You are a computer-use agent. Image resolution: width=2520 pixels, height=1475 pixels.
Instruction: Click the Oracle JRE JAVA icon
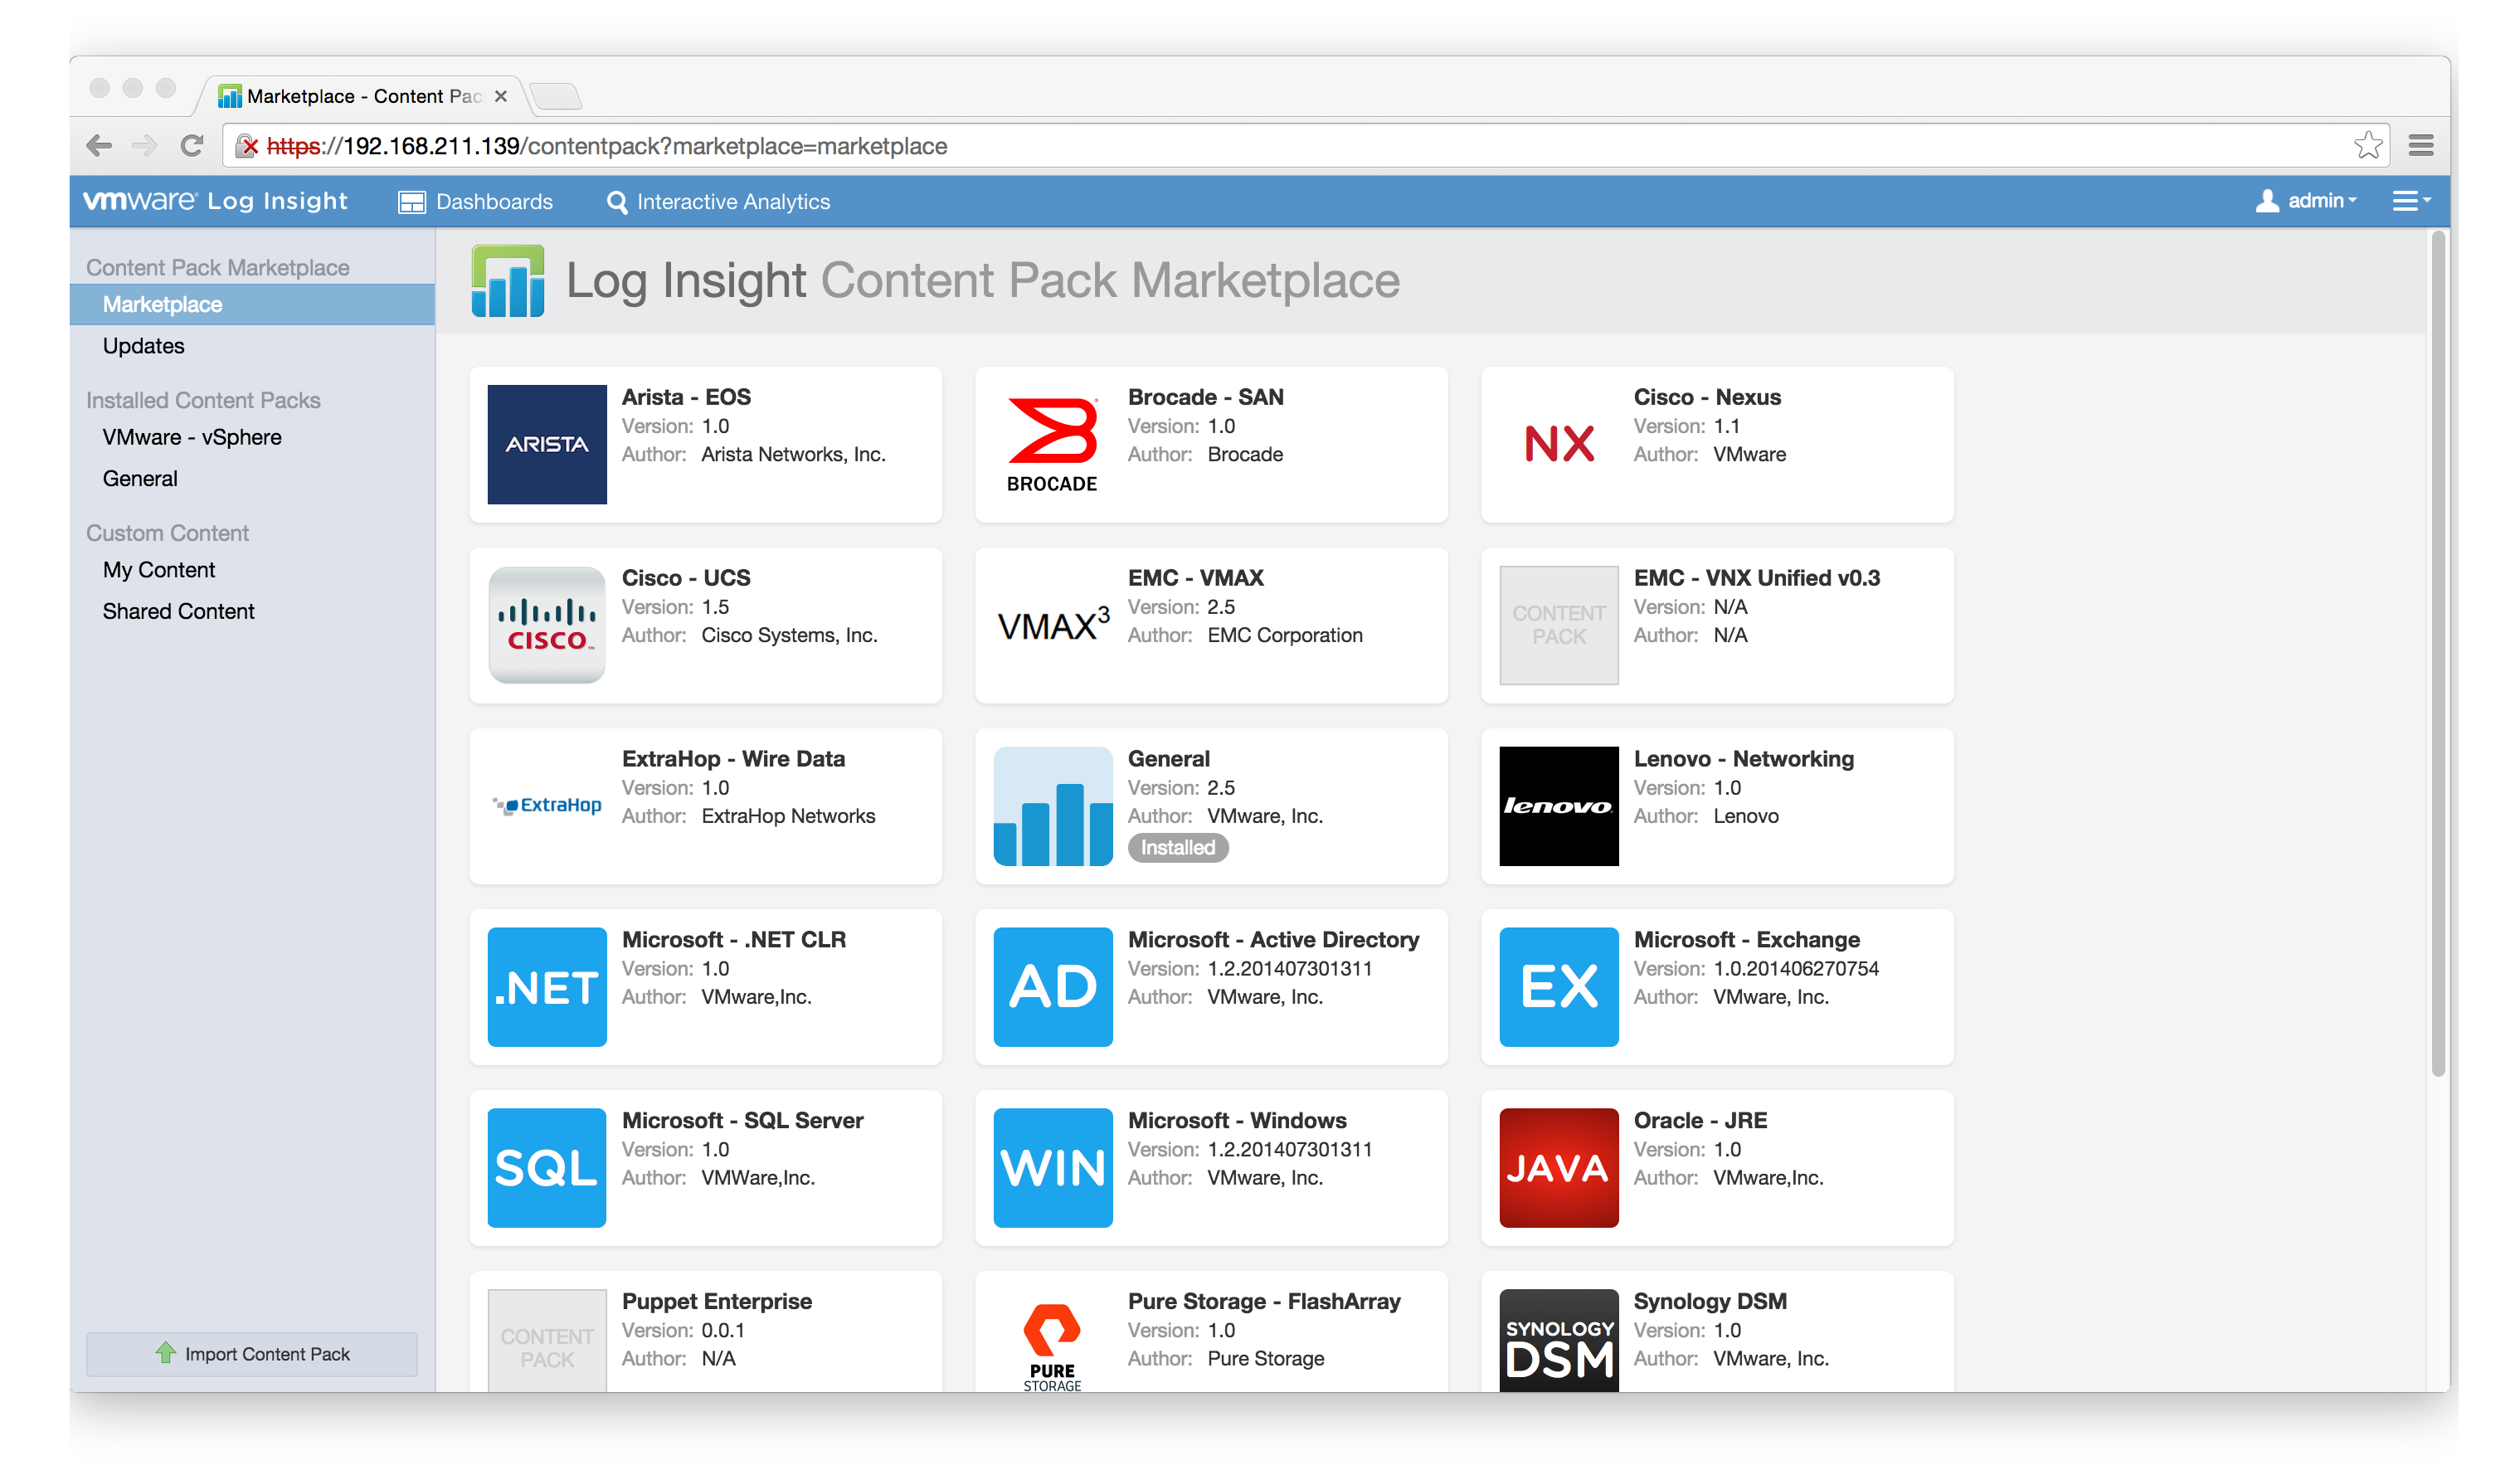(1558, 1168)
